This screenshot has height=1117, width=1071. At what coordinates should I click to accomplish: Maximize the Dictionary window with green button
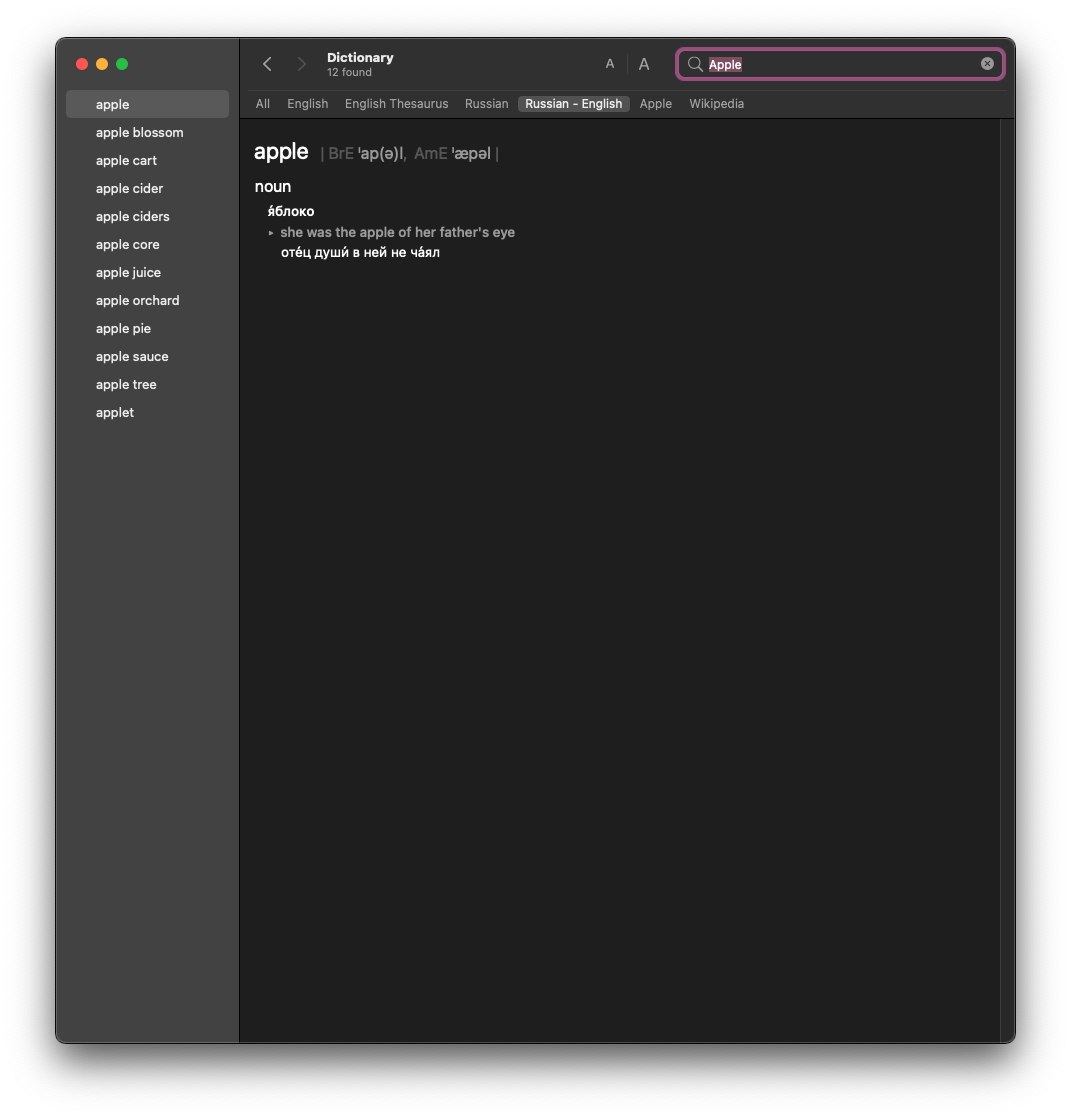(122, 64)
